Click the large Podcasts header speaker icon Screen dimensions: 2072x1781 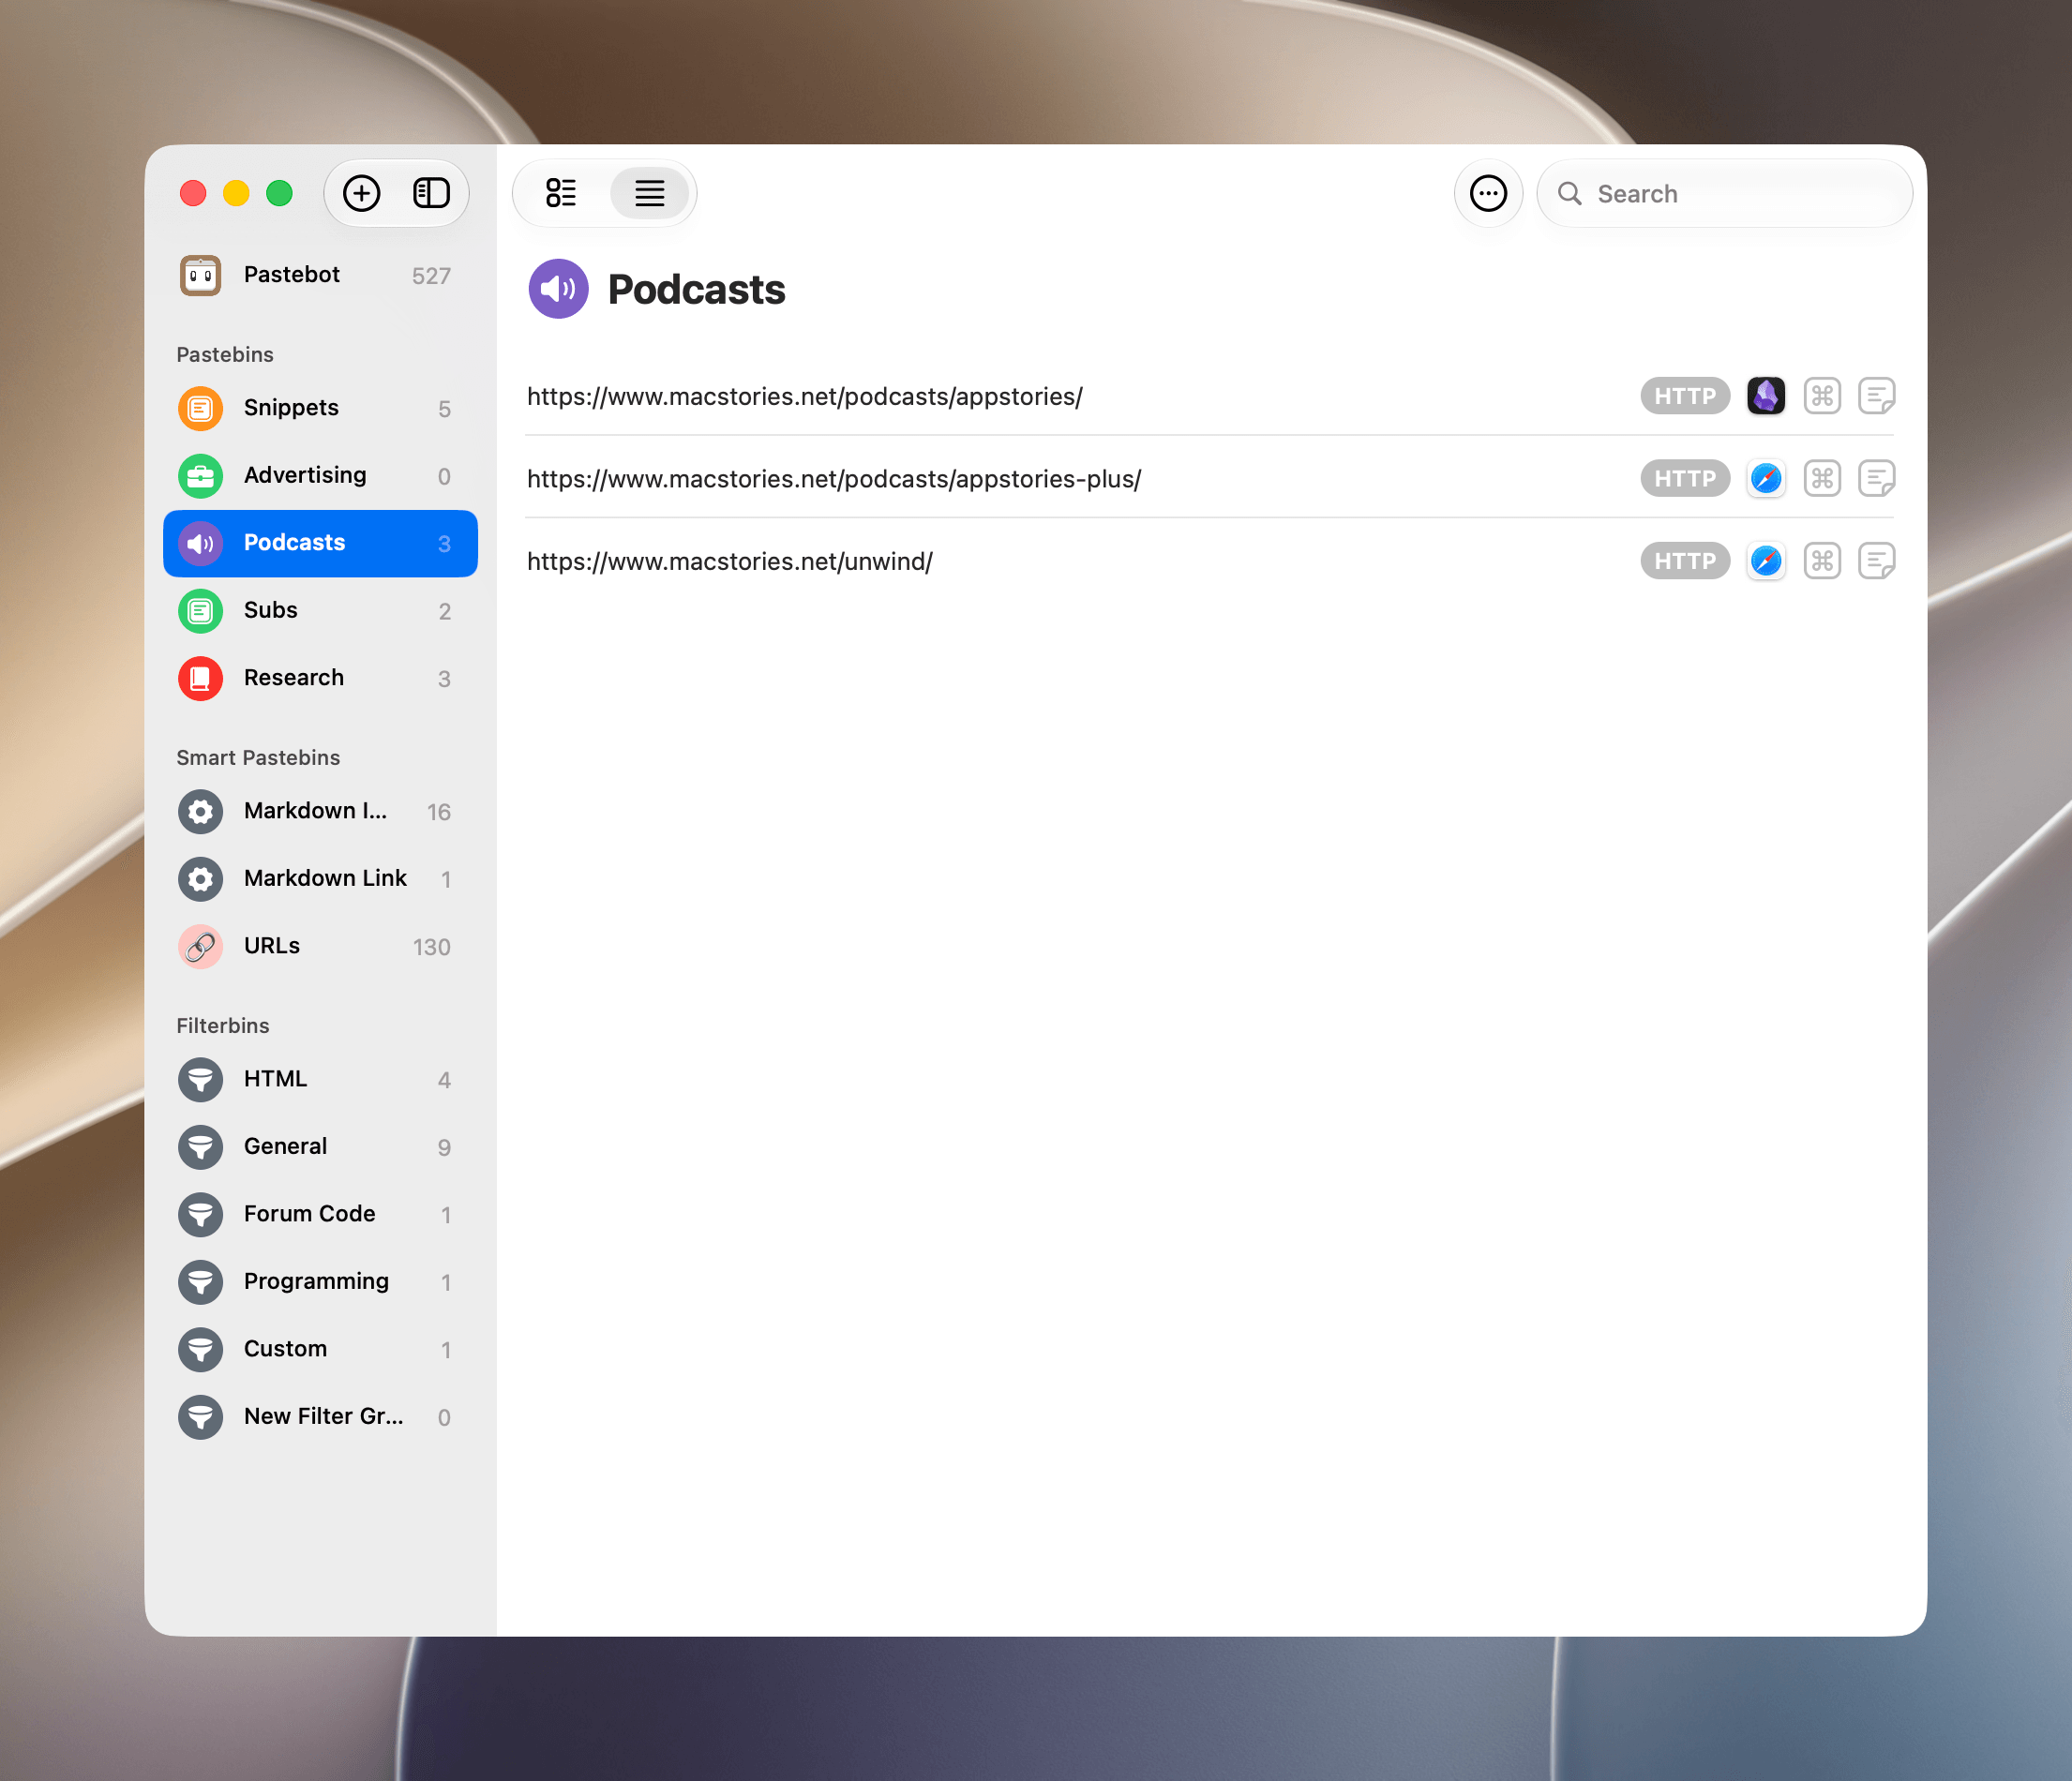[x=558, y=289]
